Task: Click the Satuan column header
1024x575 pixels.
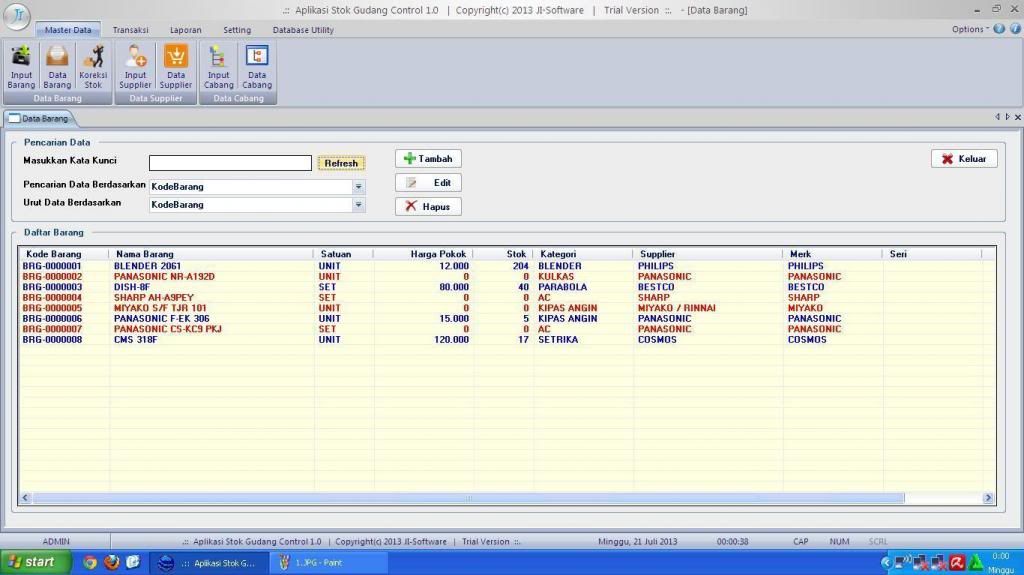Action: [344, 254]
